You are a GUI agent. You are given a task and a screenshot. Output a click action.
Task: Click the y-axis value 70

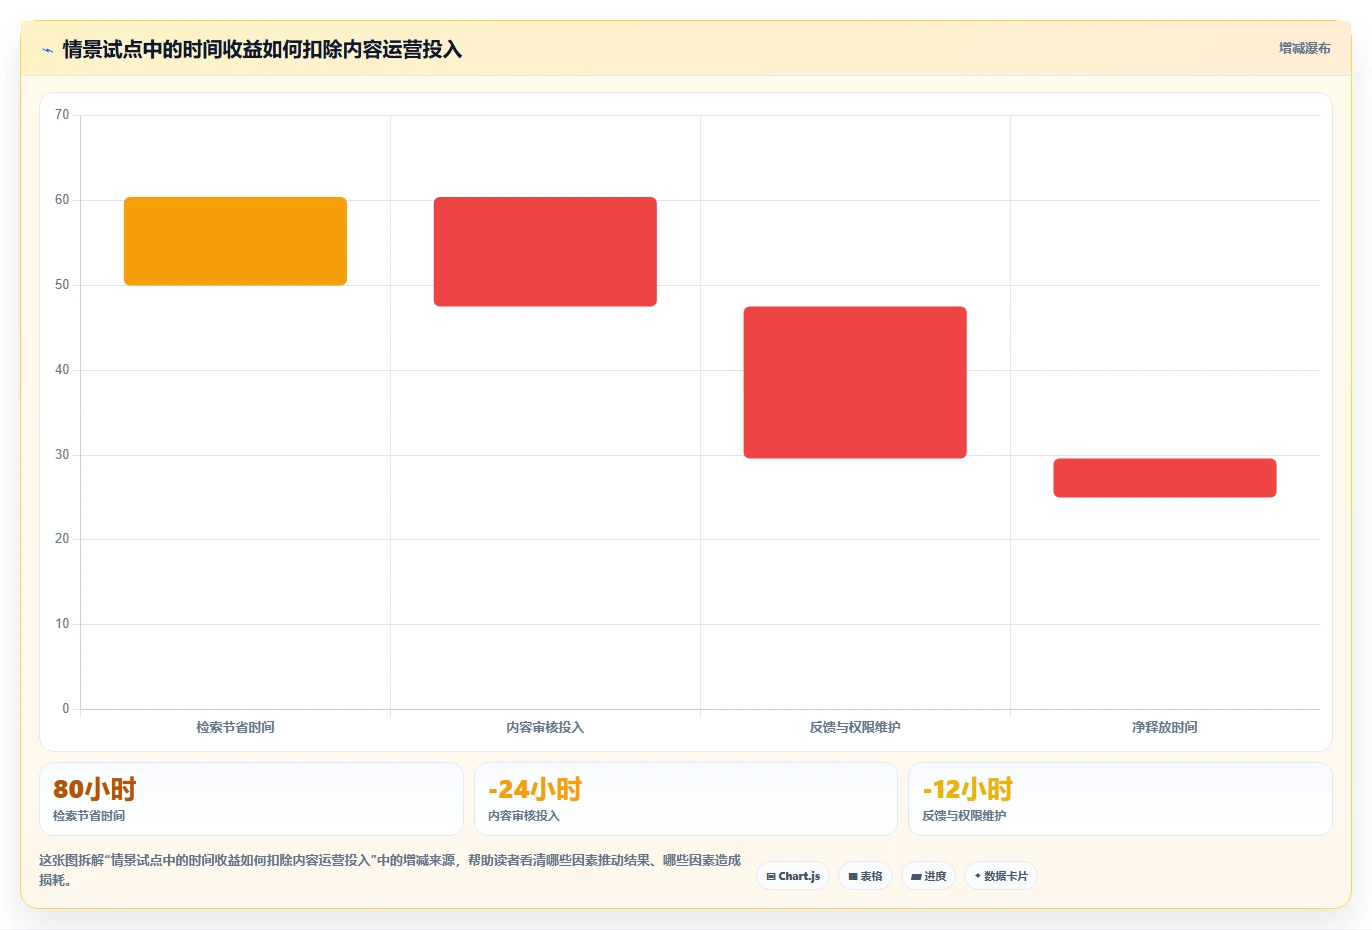[x=62, y=115]
